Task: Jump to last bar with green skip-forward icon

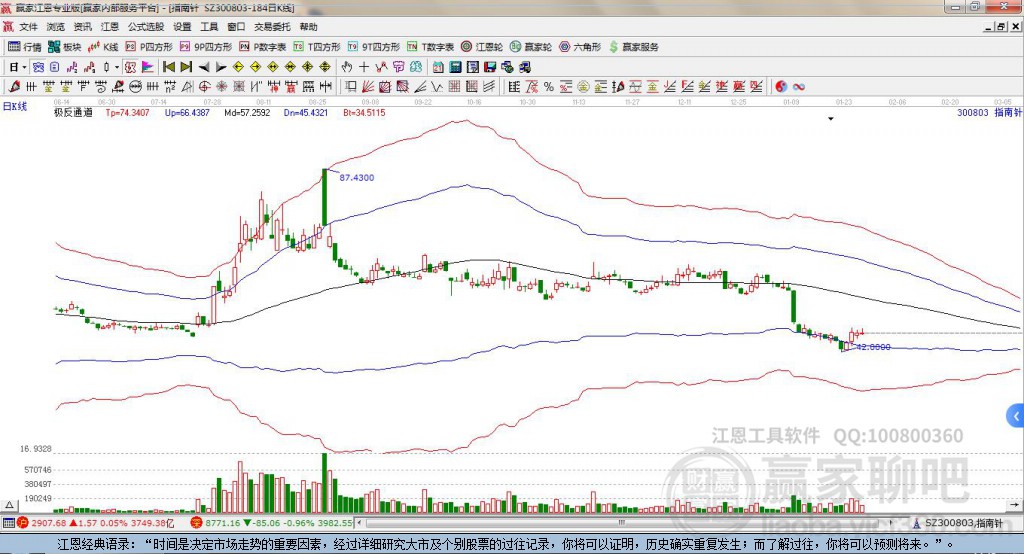Action: click(x=186, y=67)
